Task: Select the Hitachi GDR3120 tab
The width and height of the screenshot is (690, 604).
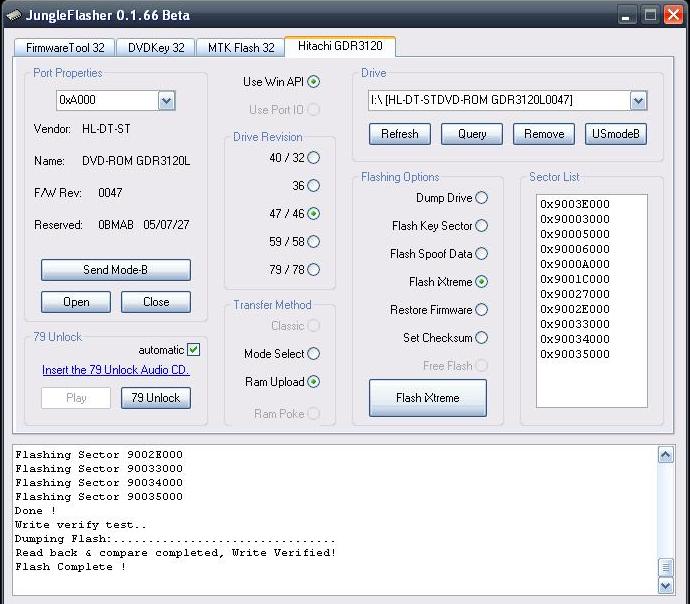Action: (x=340, y=46)
